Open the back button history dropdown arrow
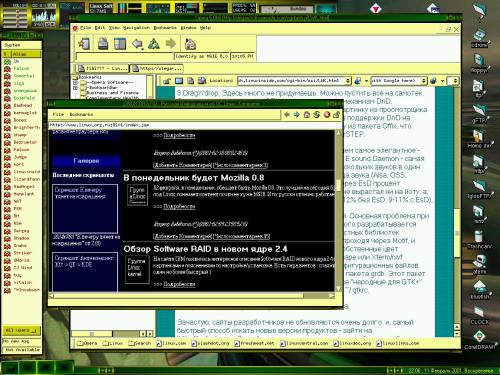The width and height of the screenshot is (500, 375). coord(143,49)
